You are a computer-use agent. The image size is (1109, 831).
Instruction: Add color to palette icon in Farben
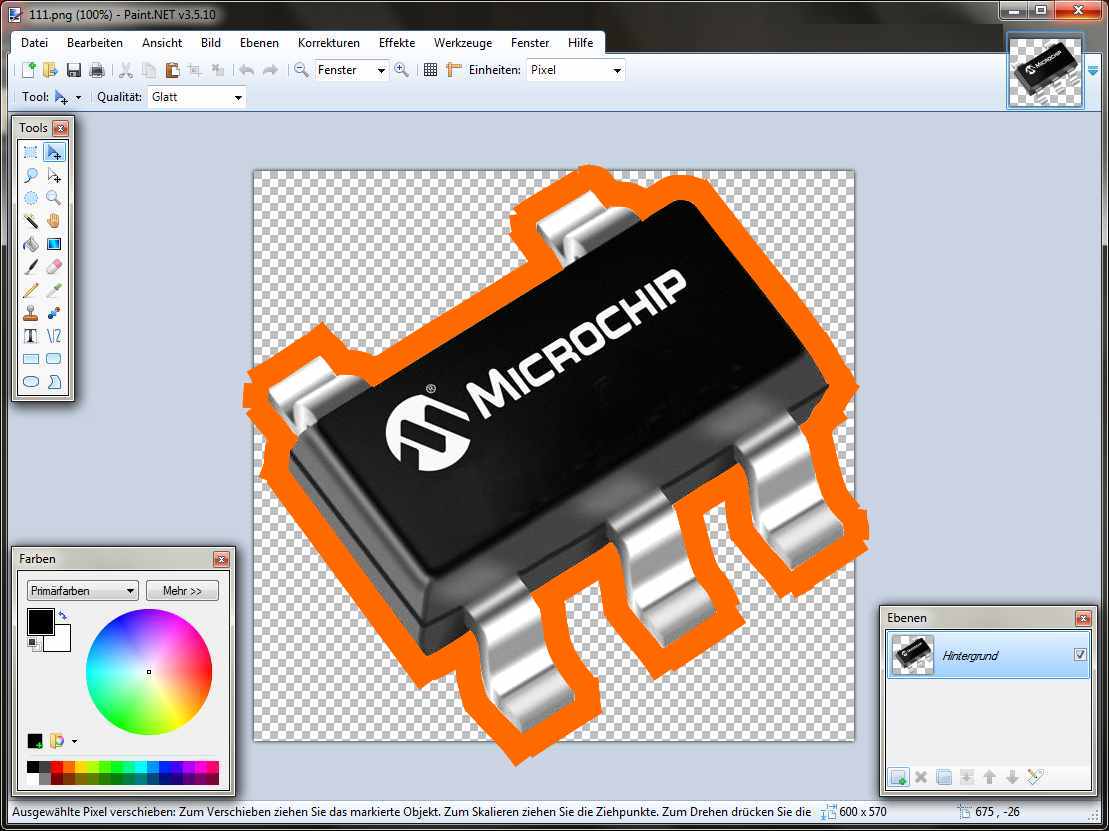[x=35, y=741]
